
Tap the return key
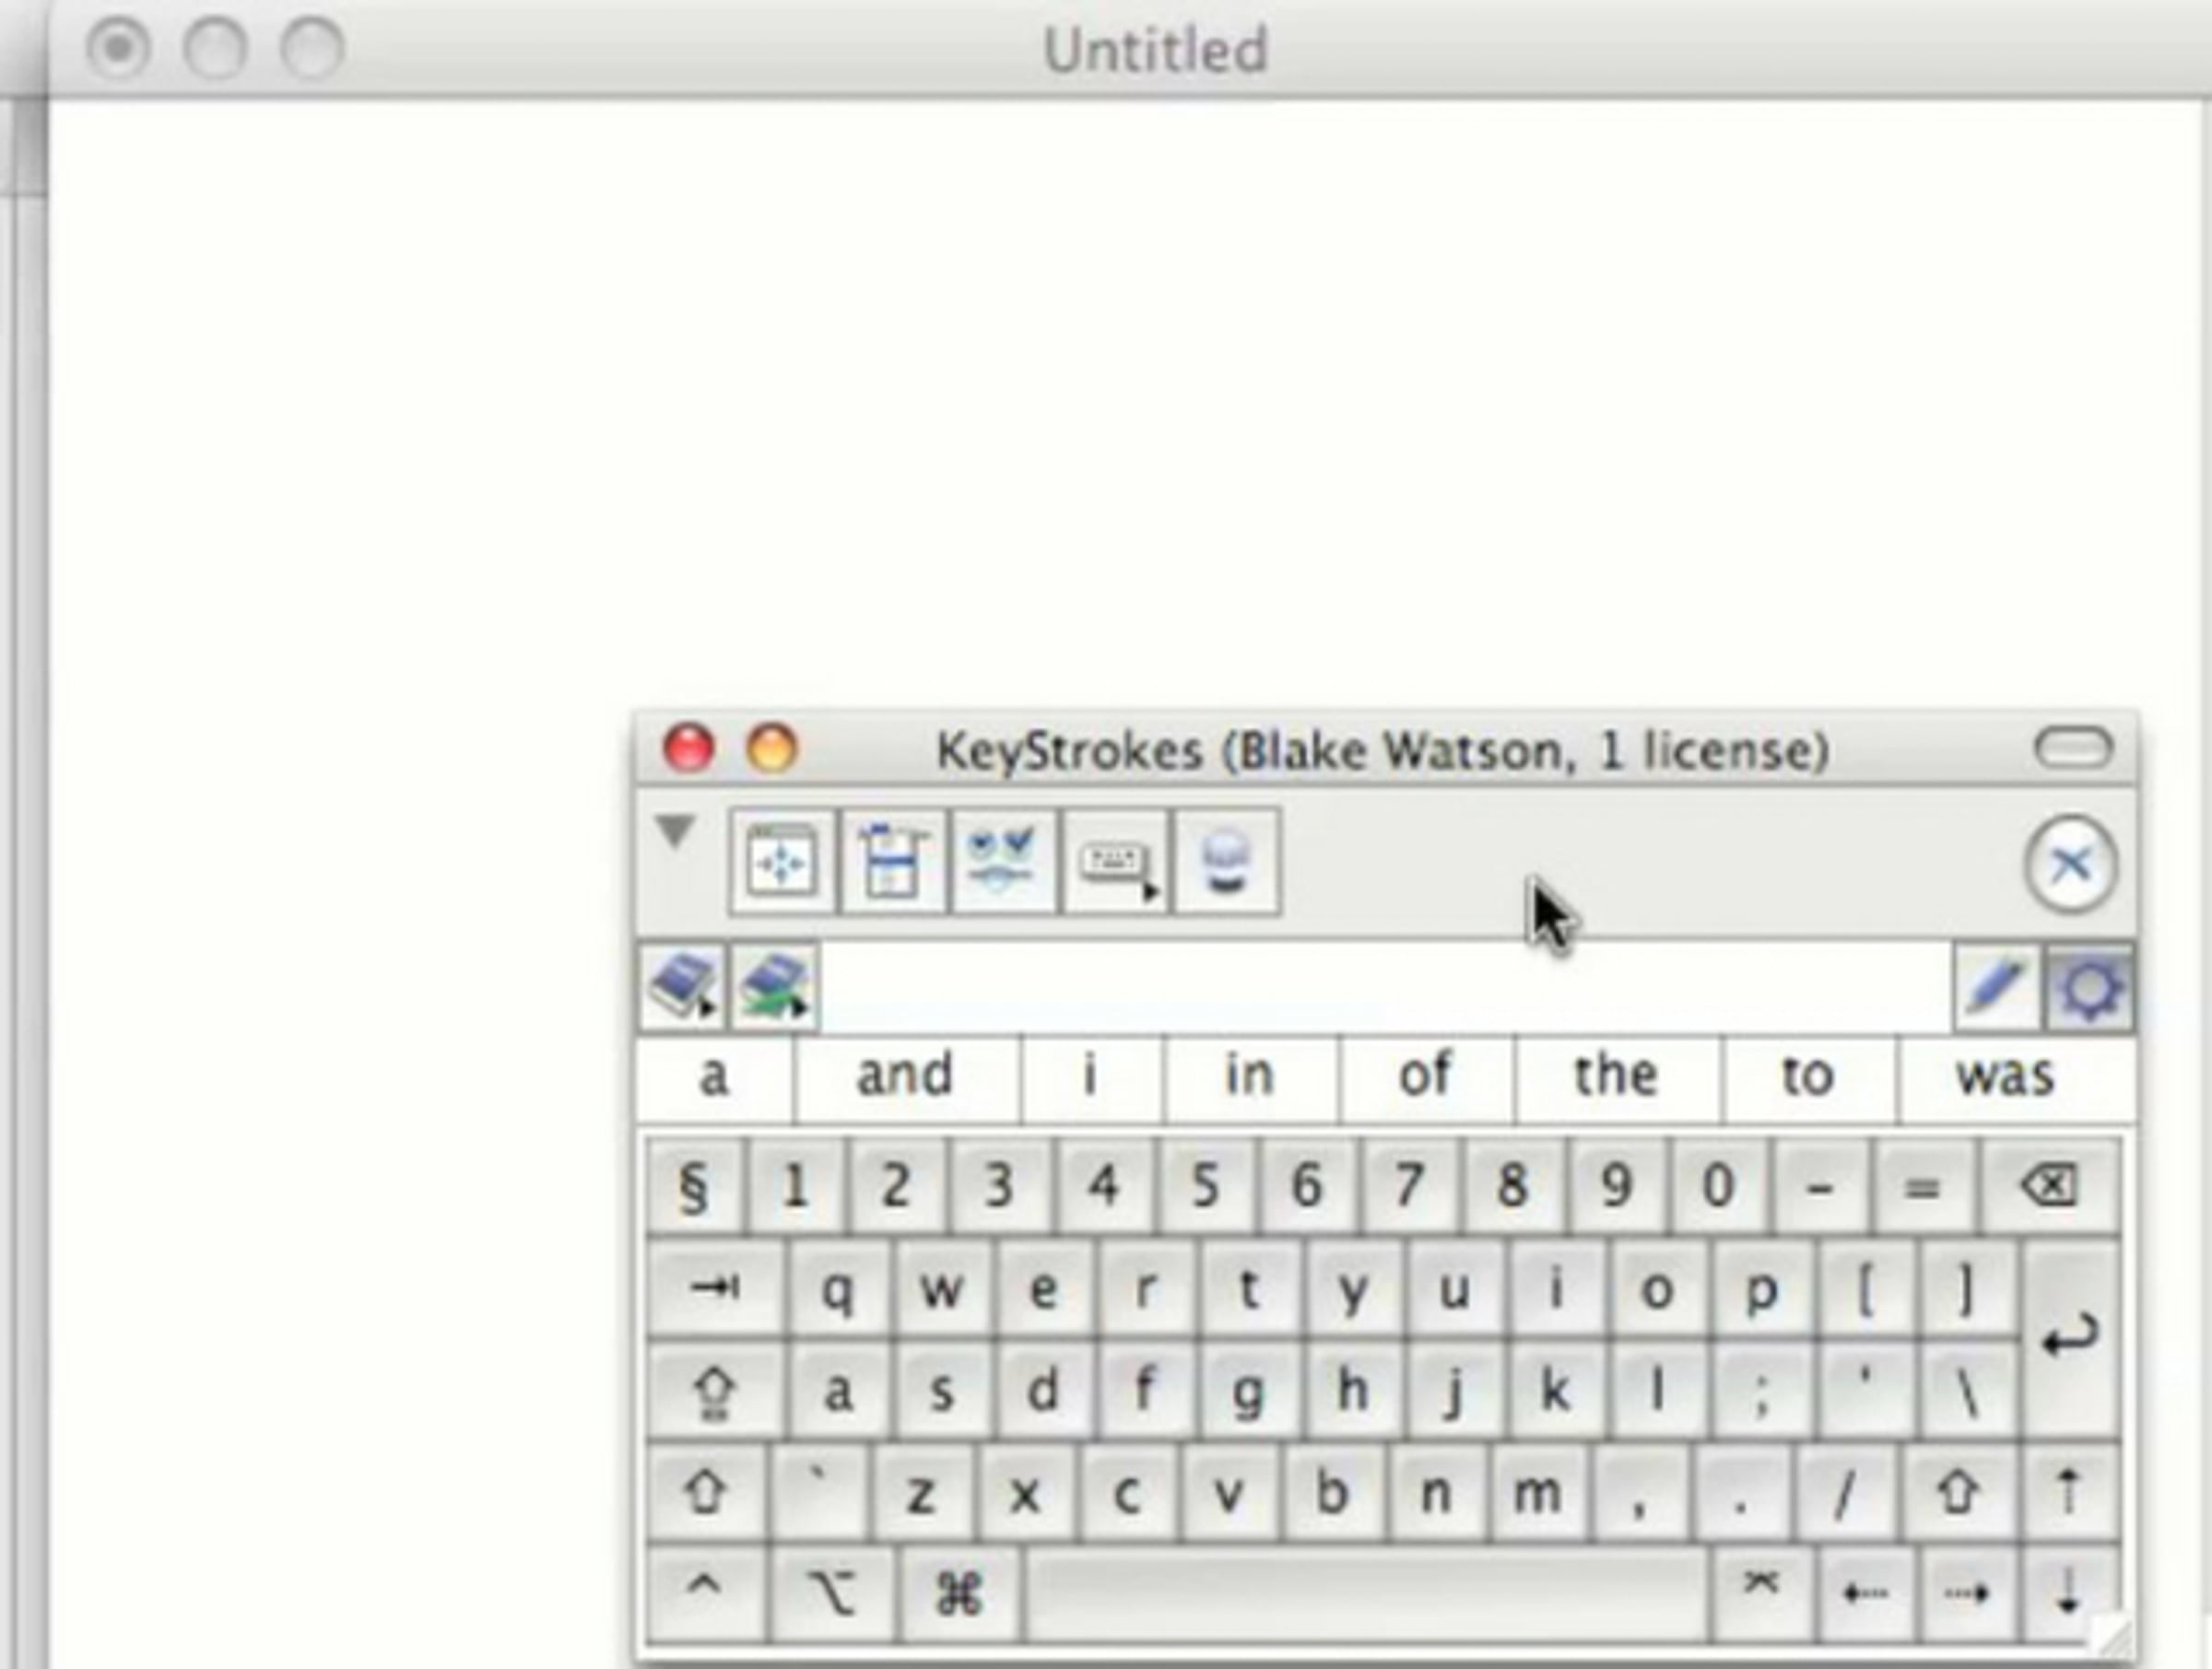click(2068, 1338)
